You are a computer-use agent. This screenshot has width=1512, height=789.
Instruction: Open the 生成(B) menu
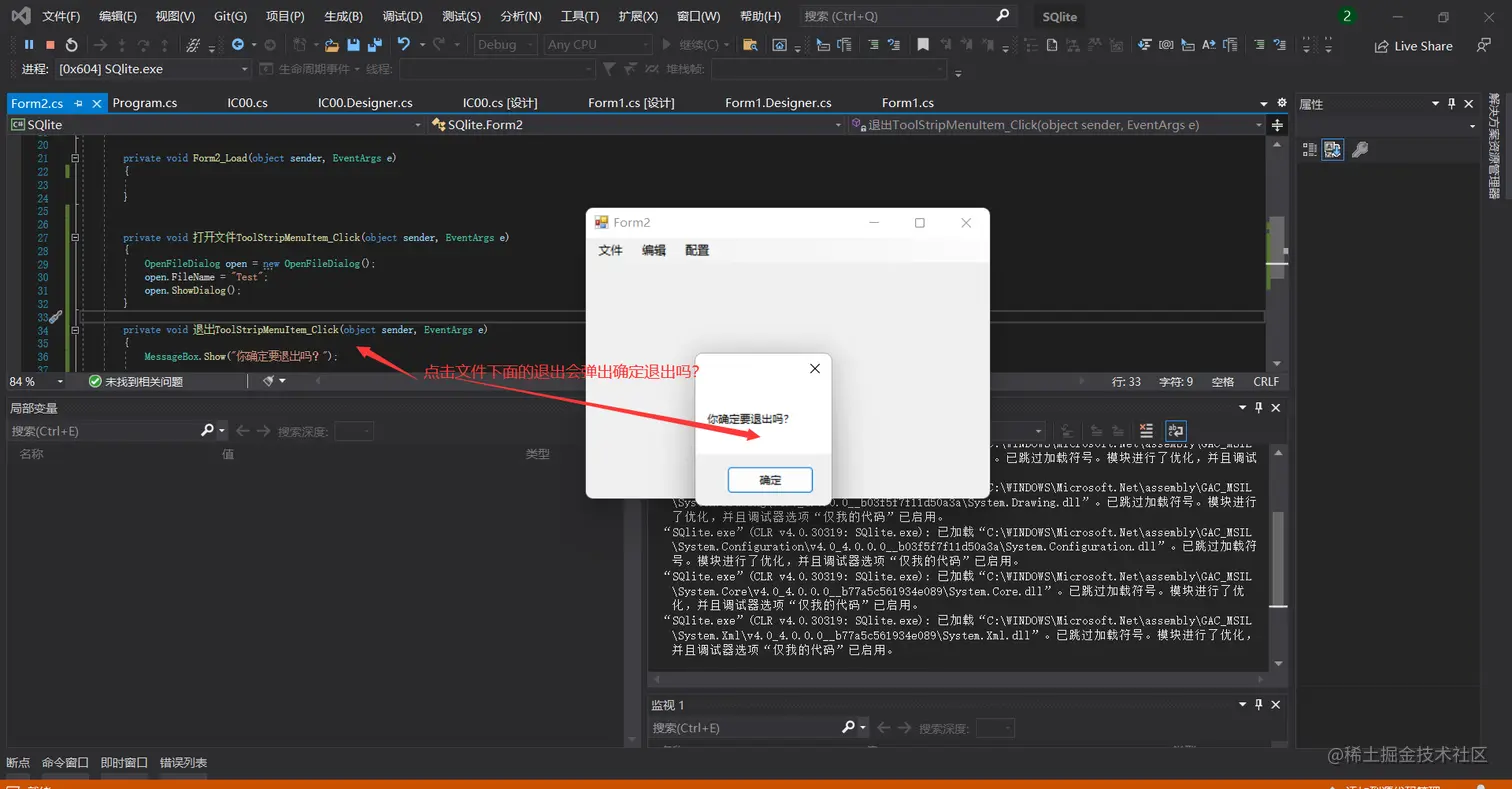(344, 16)
